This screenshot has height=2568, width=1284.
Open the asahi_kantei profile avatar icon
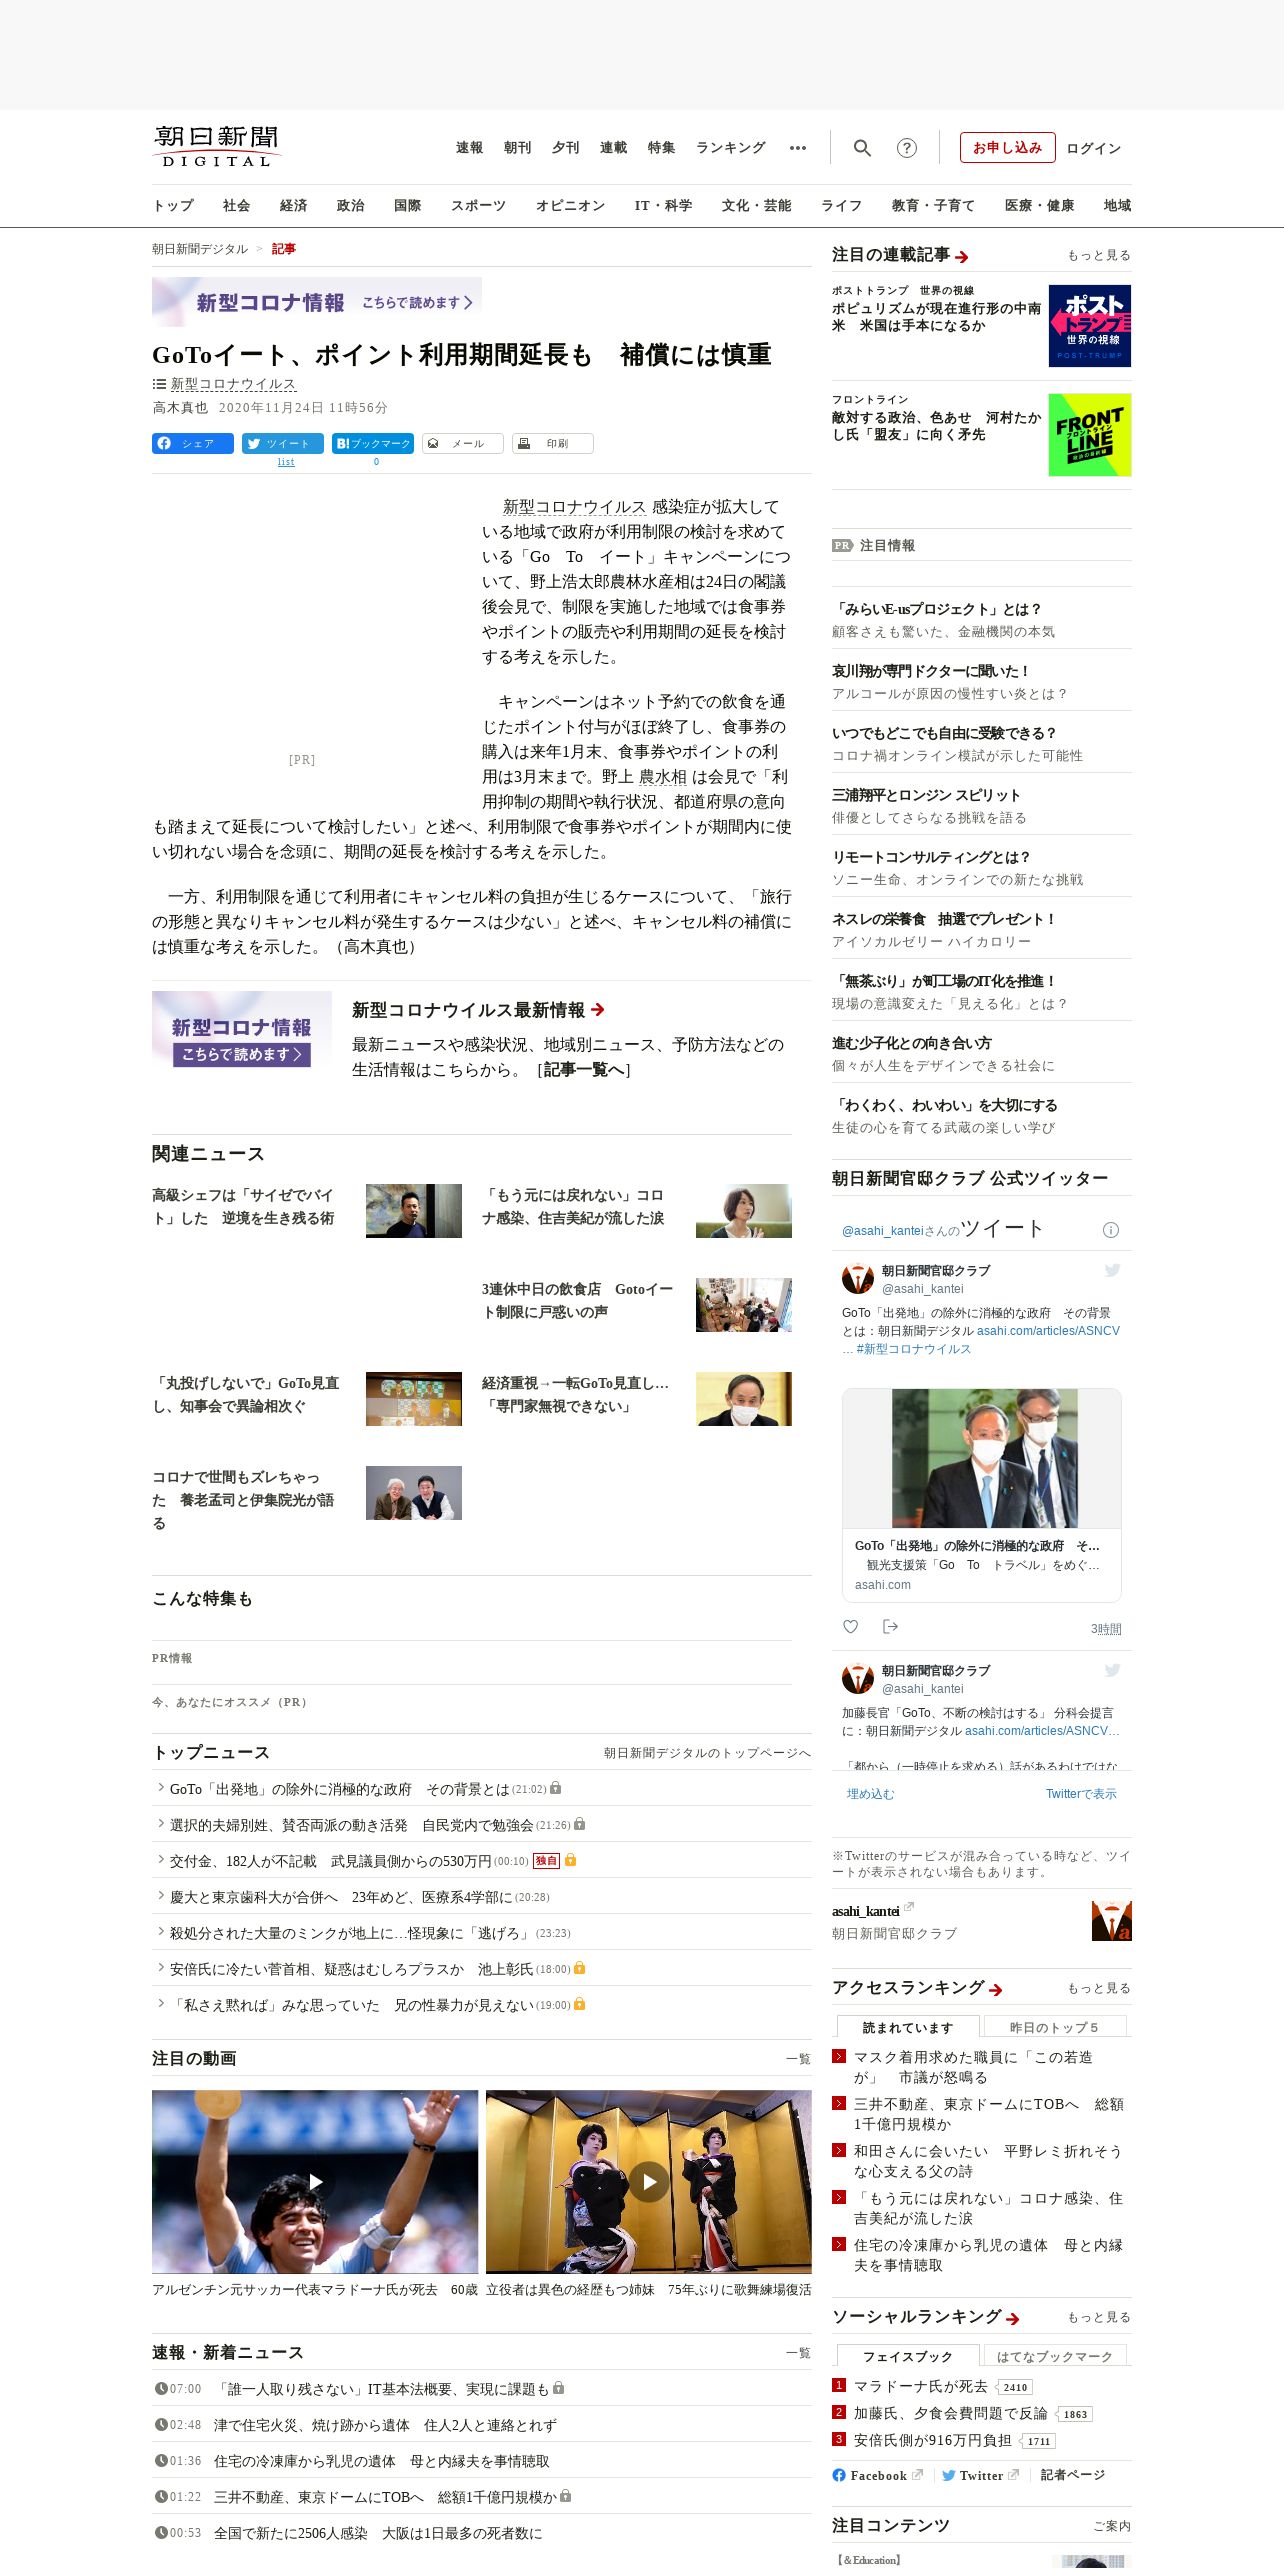[x=1111, y=1921]
